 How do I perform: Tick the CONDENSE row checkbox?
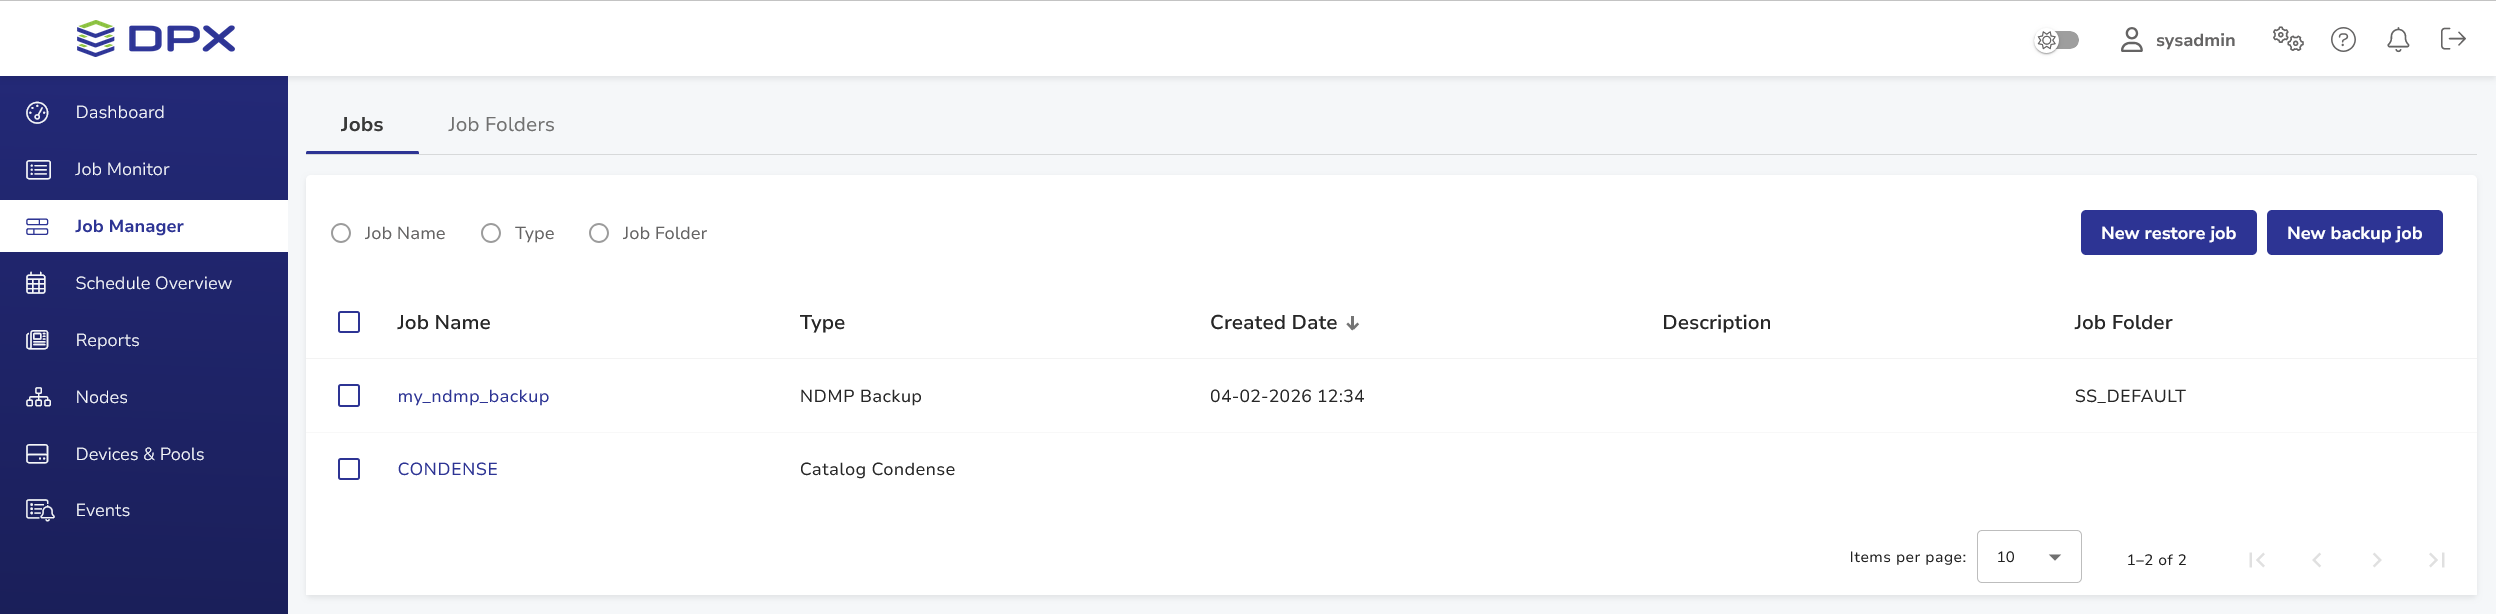pos(349,469)
